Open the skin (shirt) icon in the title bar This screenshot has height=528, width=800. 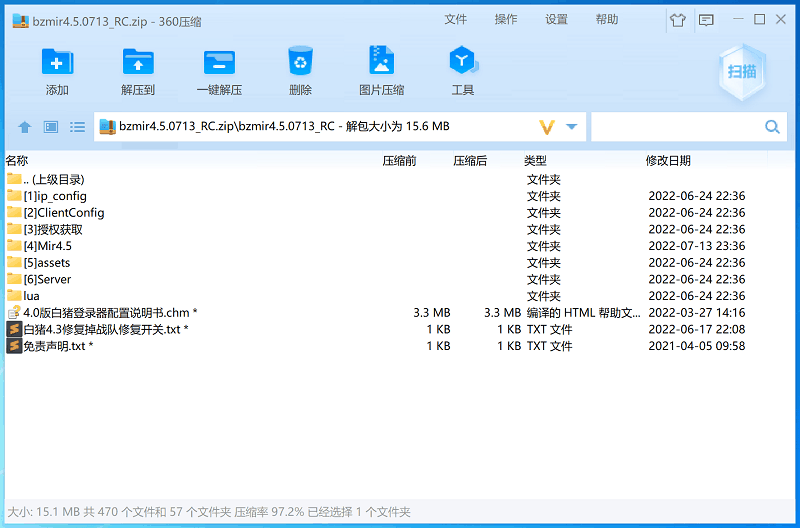point(678,20)
